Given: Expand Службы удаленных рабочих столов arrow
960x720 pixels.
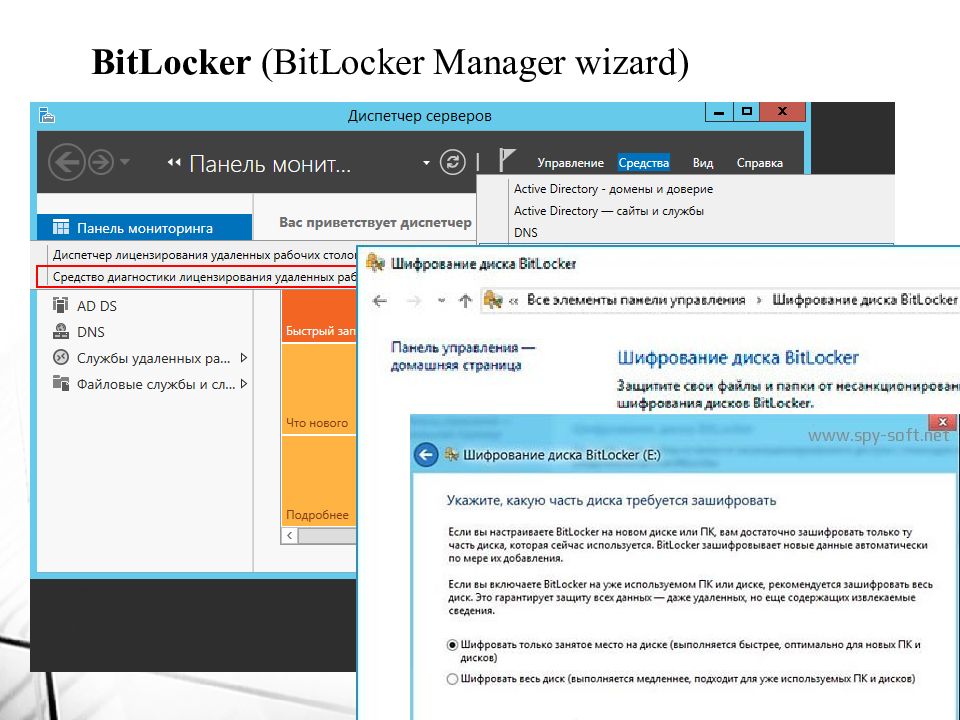Looking at the screenshot, I should 243,357.
